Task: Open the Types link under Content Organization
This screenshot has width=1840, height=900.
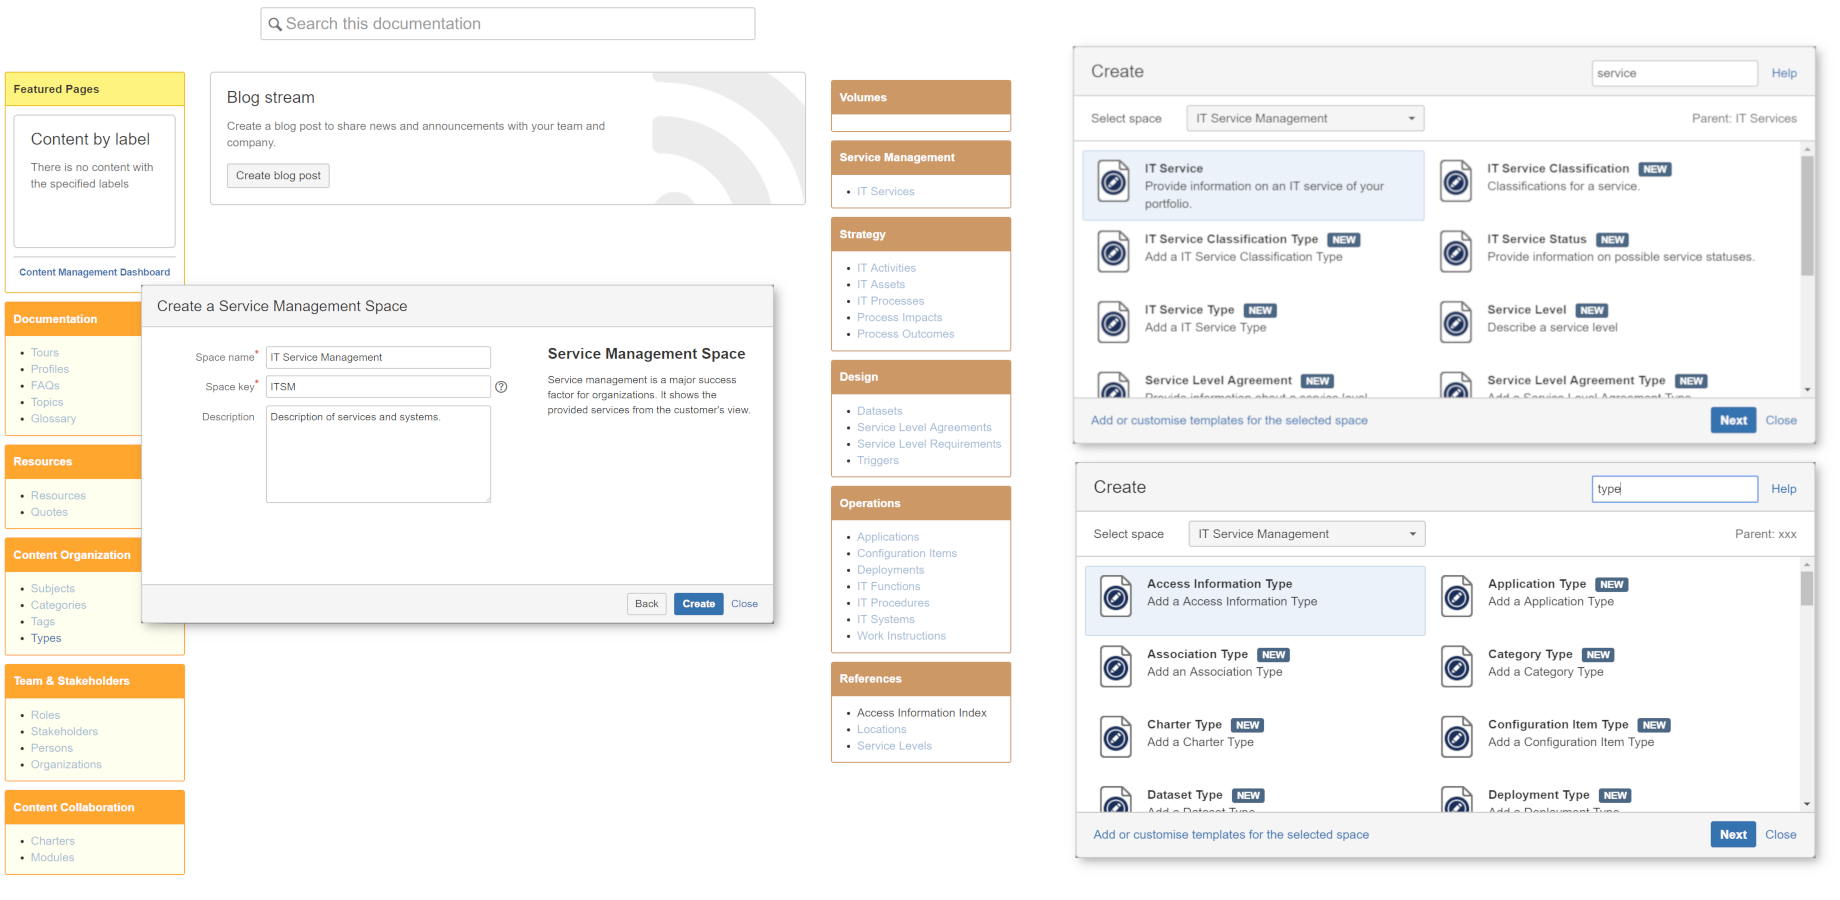Action: click(46, 638)
